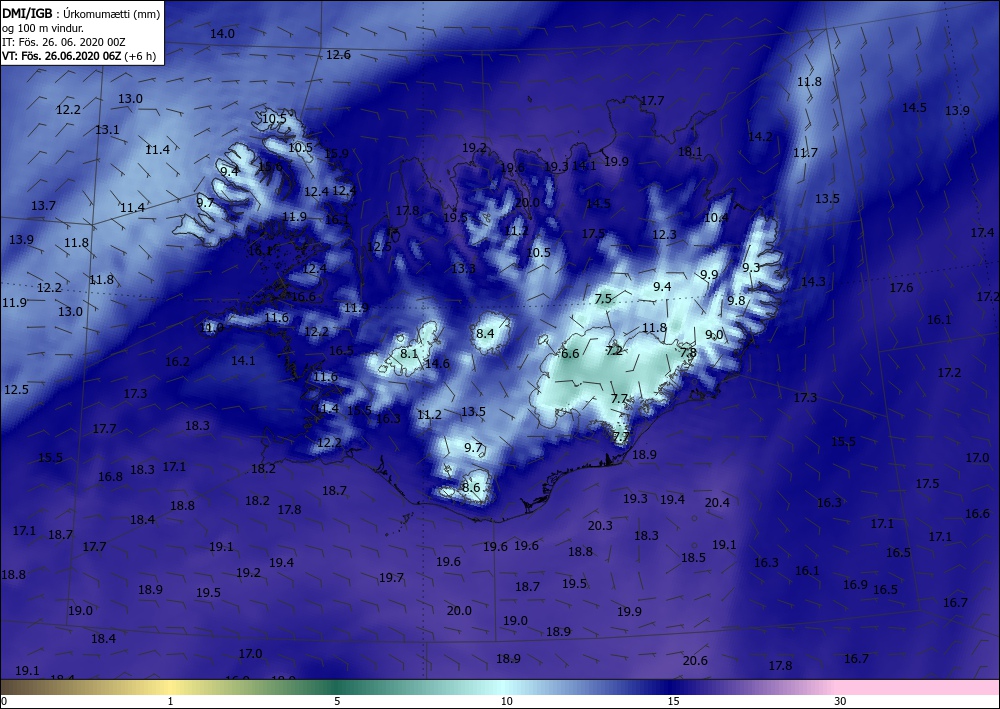This screenshot has width=1000, height=709.
Task: Click the 18.1 value in the northeast
Action: click(690, 152)
